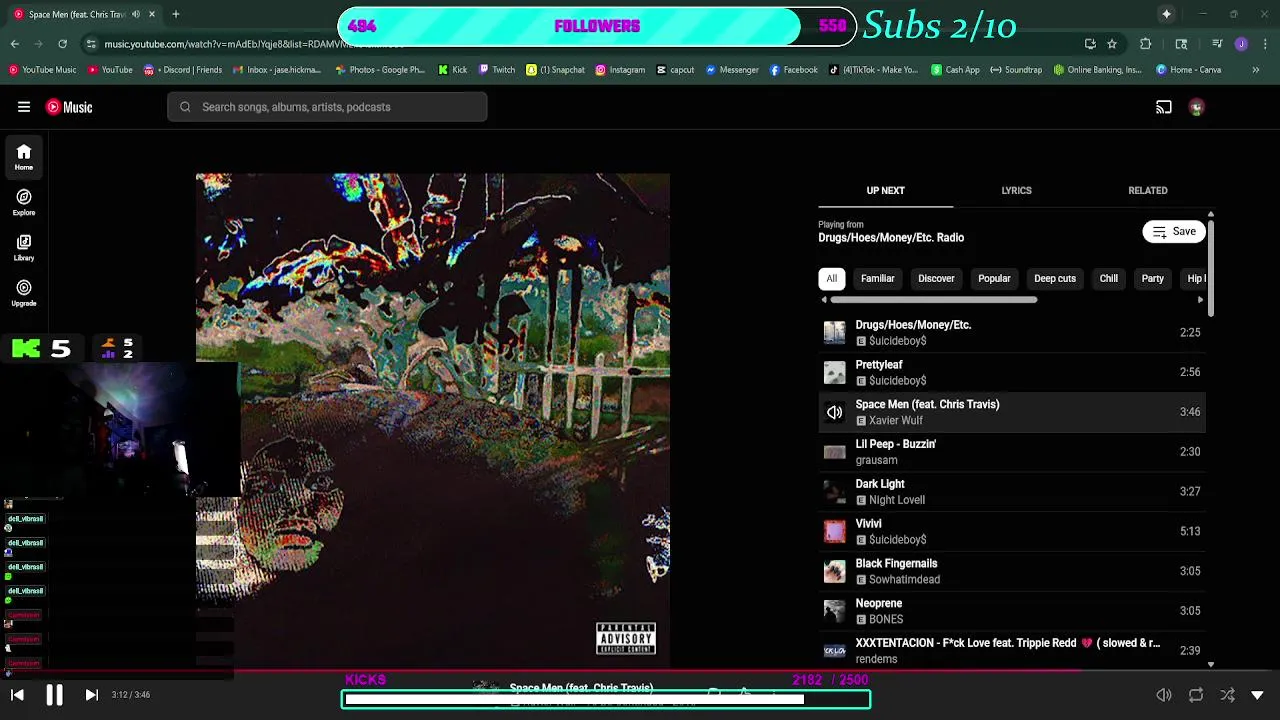This screenshot has height=720, width=1280.
Task: Click the search songs input field
Action: [x=327, y=107]
